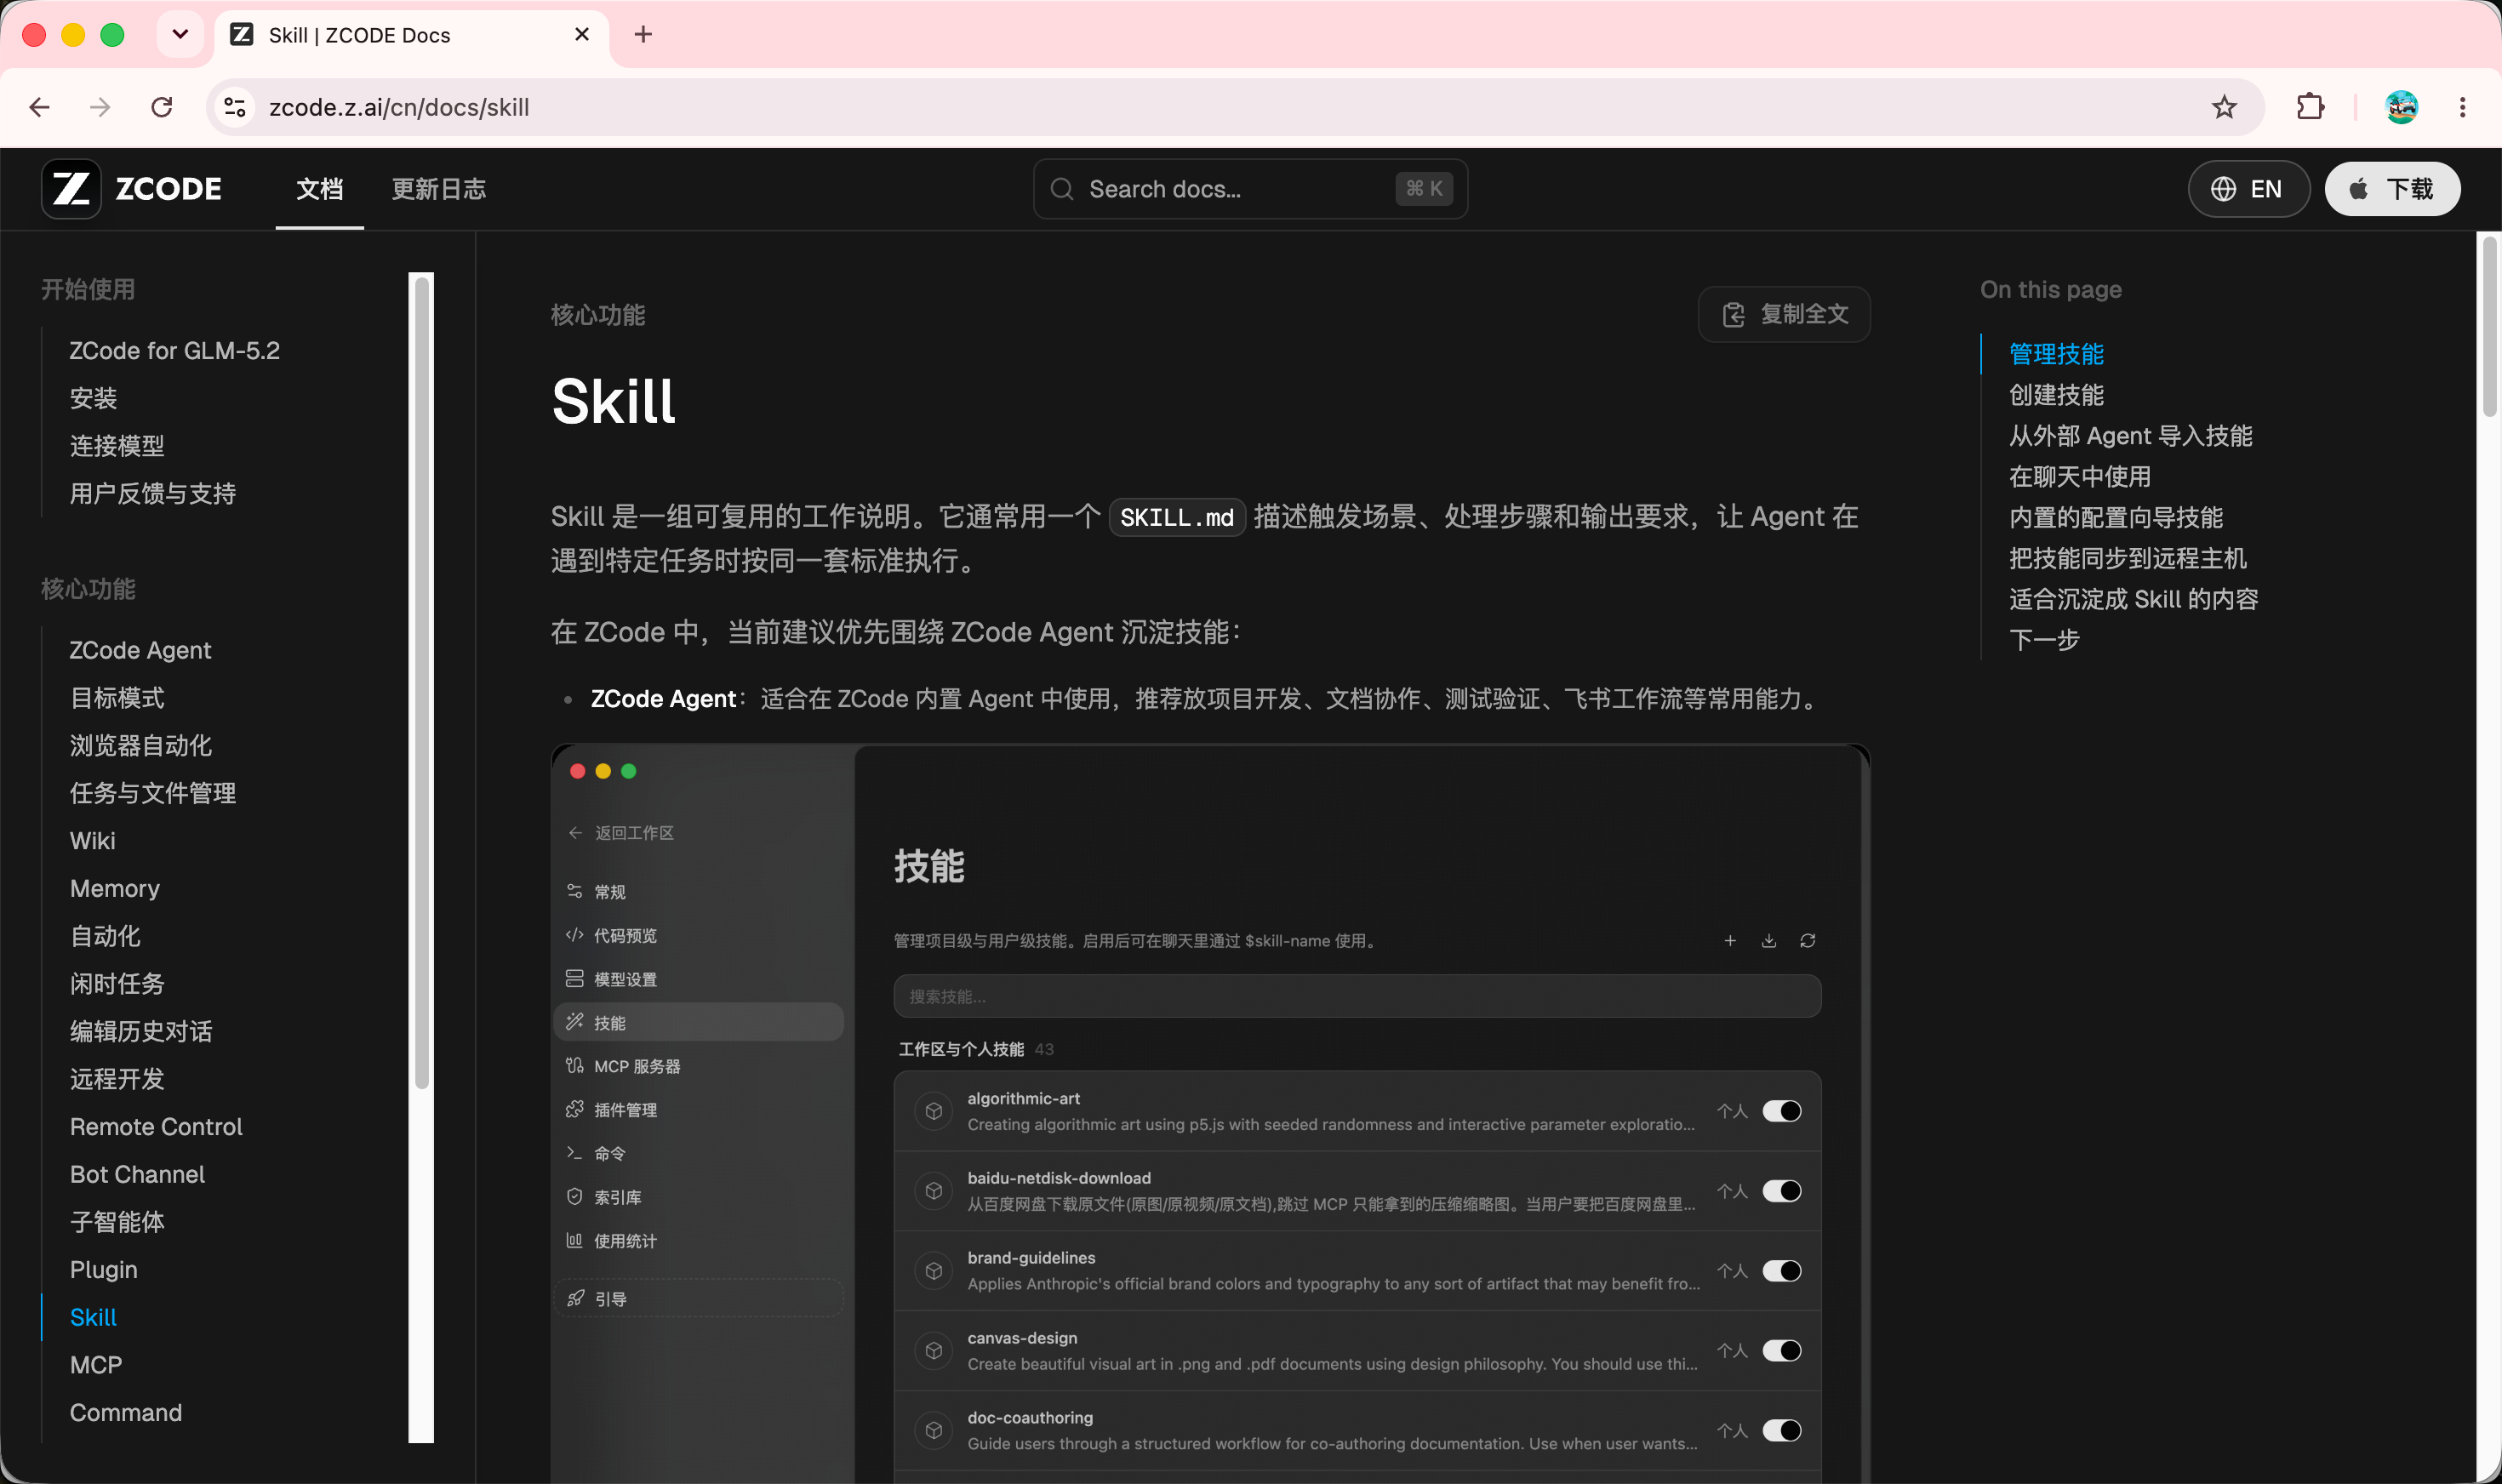This screenshot has width=2502, height=1484.
Task: Open ZCode for GLM-5.2 doc page
Action: click(174, 351)
